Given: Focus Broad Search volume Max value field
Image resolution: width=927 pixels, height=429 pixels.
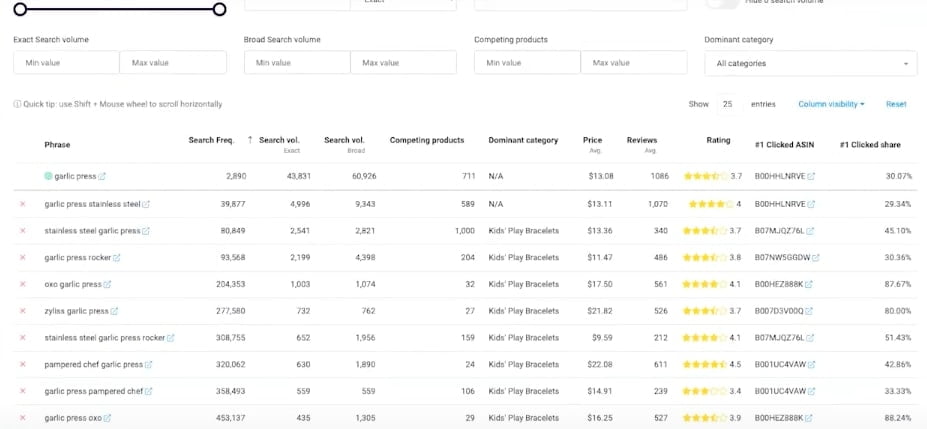Looking at the screenshot, I should pos(403,63).
